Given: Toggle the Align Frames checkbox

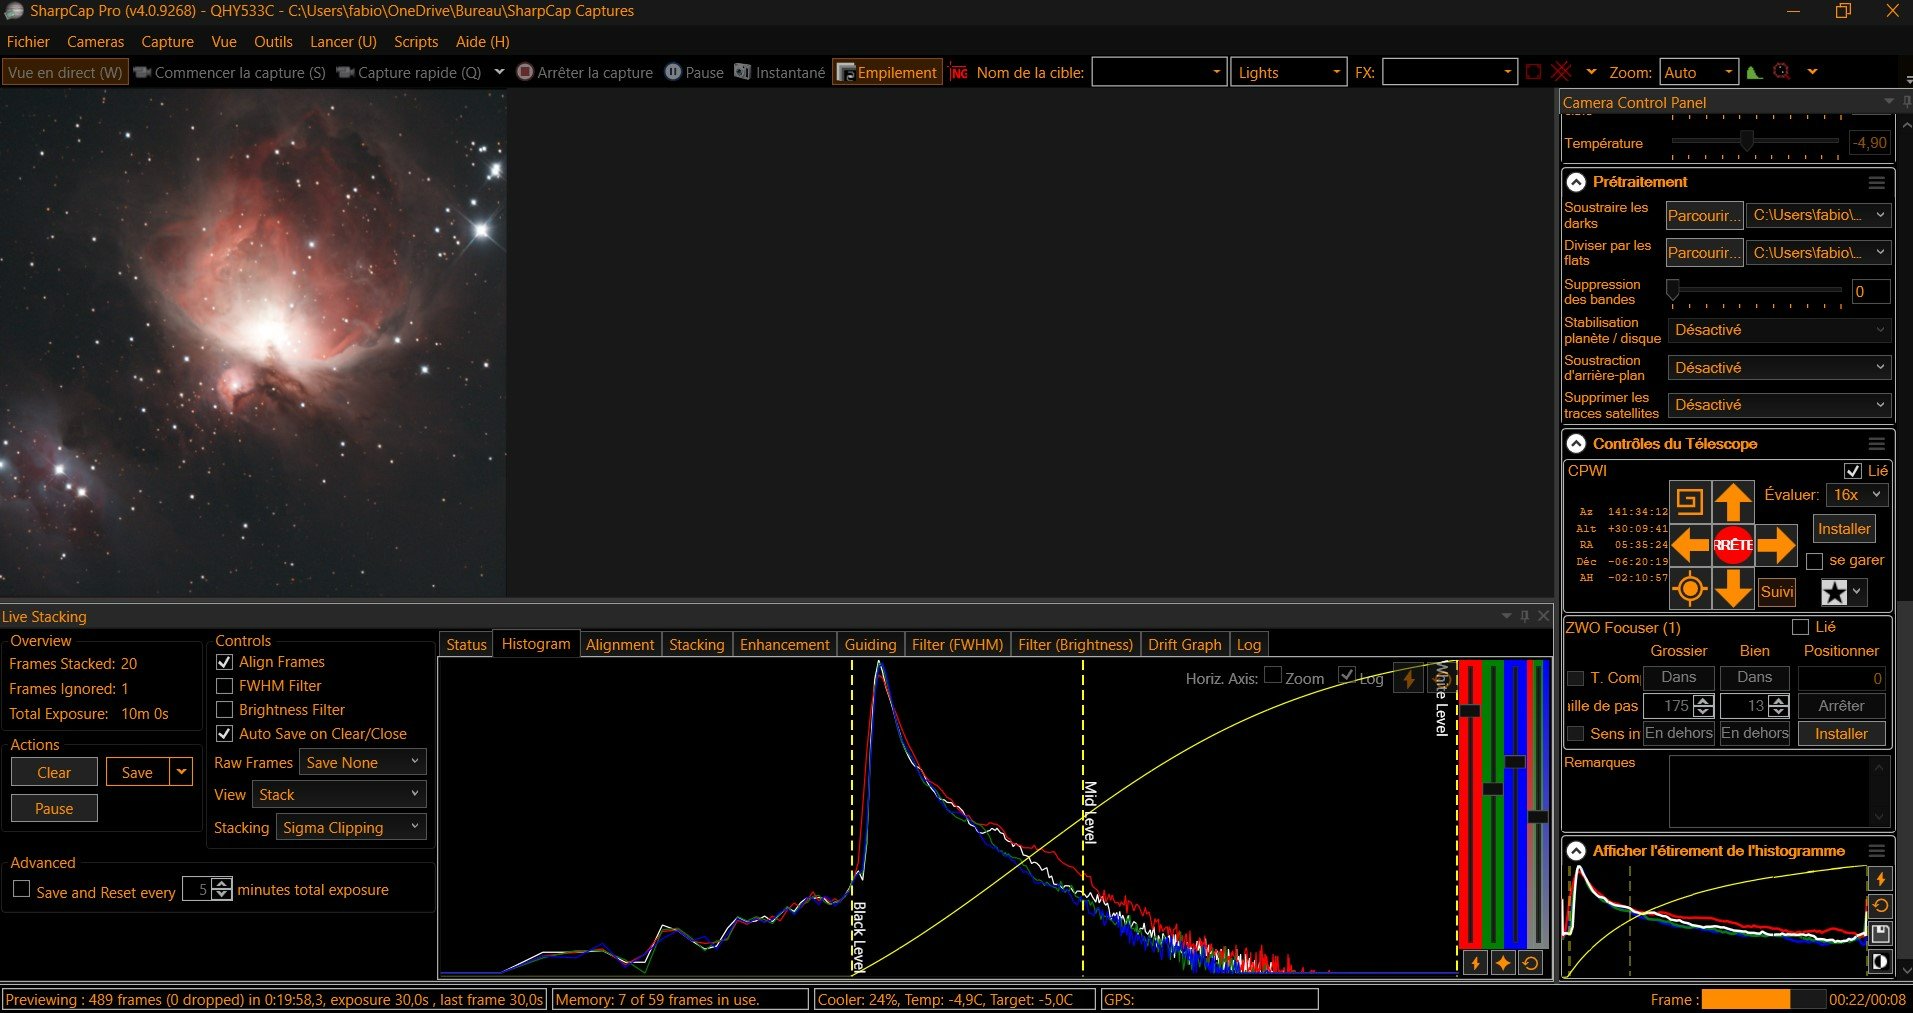Looking at the screenshot, I should tap(224, 662).
